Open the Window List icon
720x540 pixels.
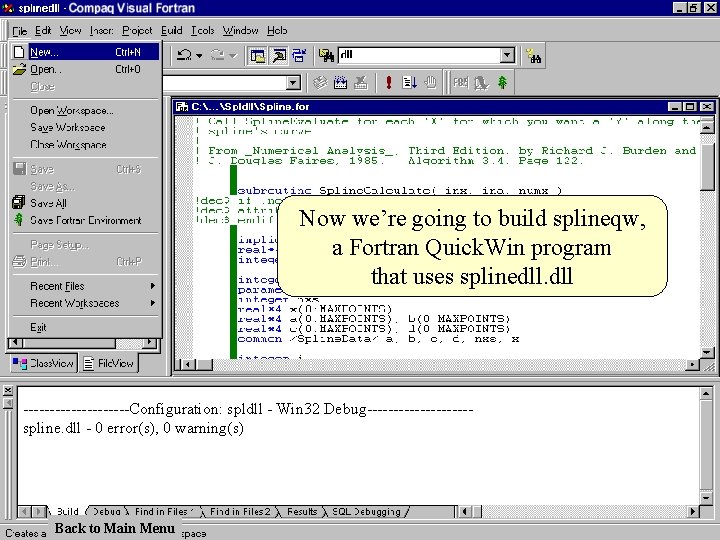point(299,56)
